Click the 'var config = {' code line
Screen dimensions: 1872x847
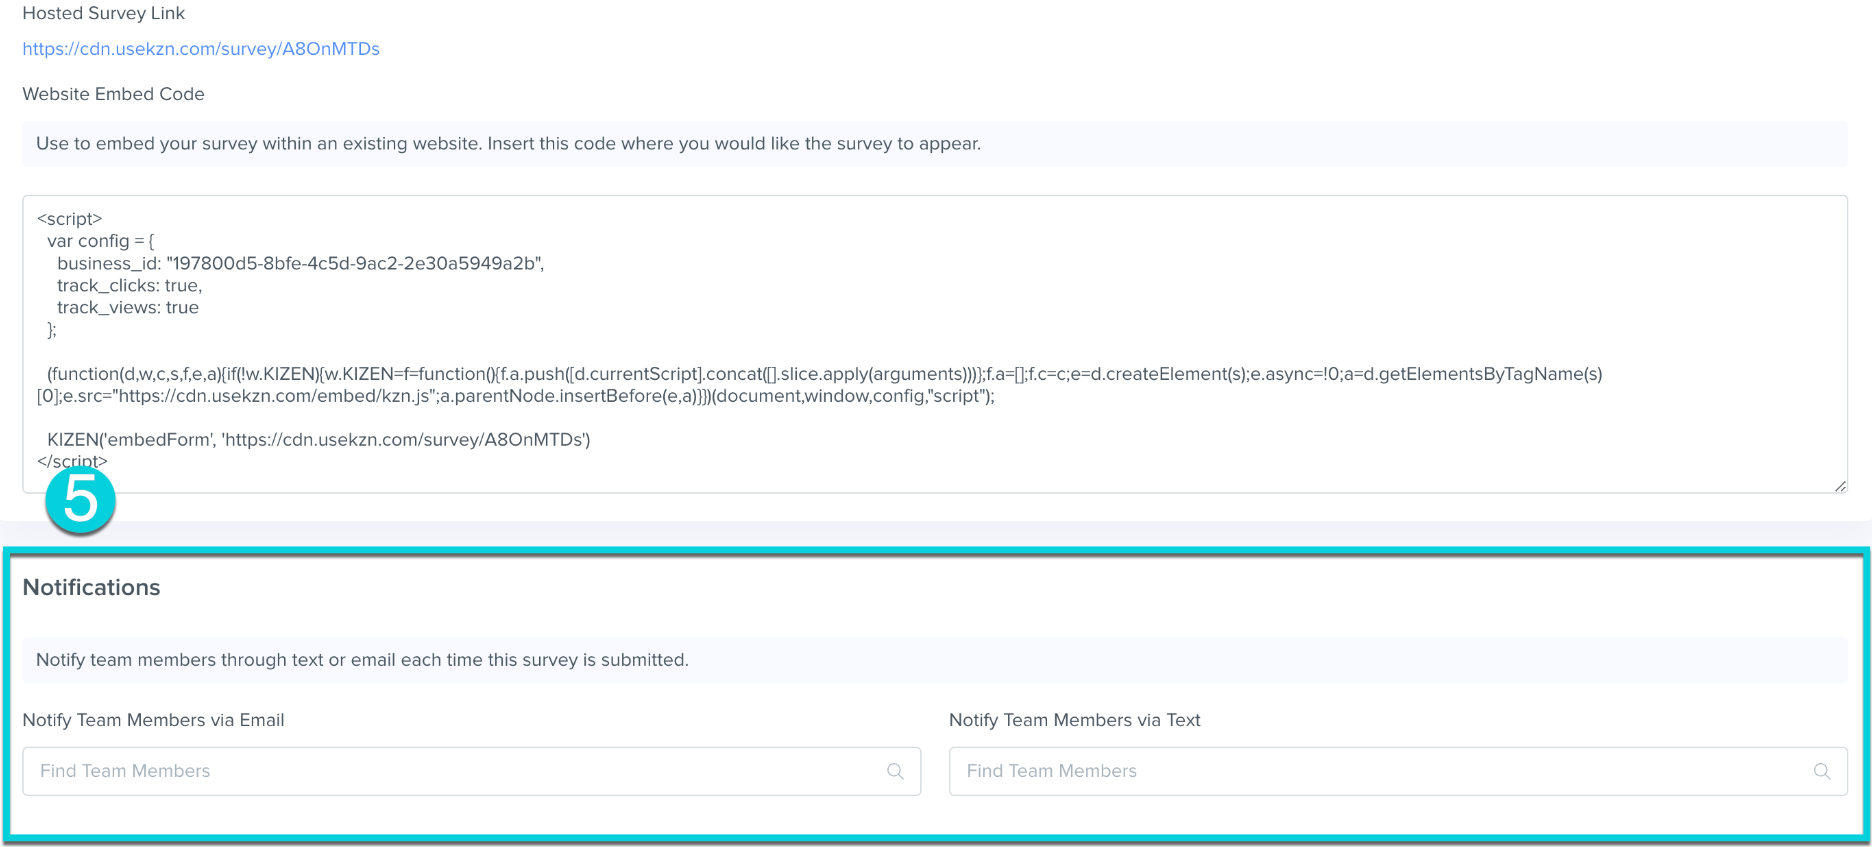tap(101, 241)
